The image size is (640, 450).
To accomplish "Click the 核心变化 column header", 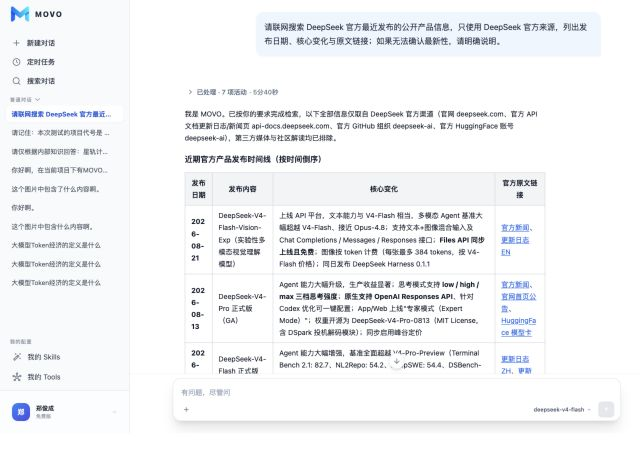I will coord(384,189).
